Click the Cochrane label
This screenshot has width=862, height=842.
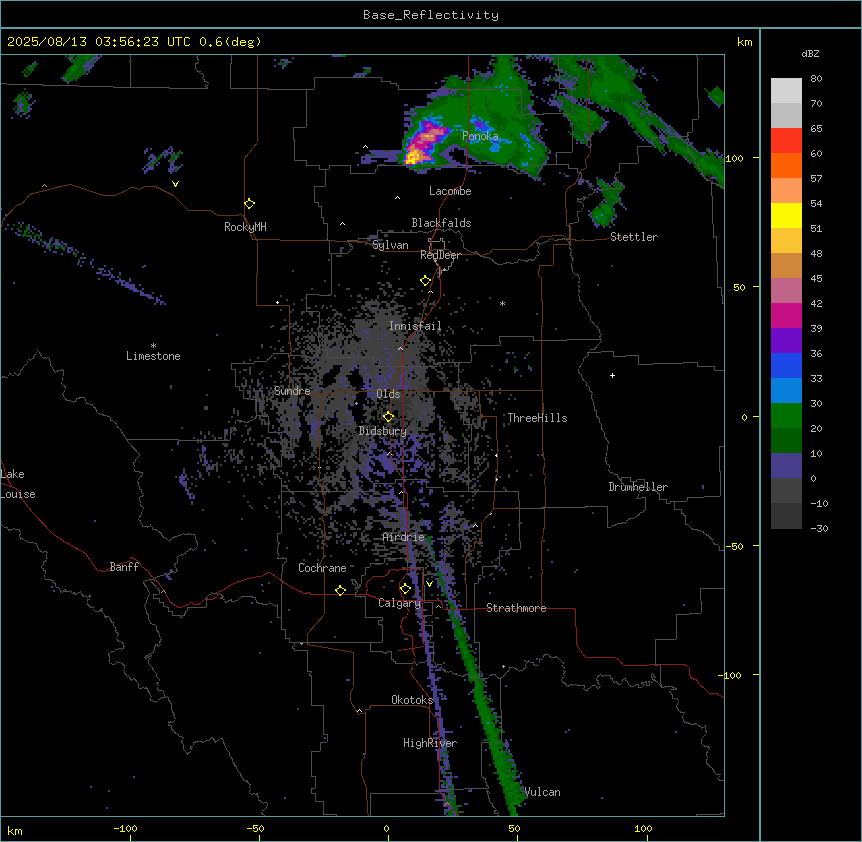tap(322, 568)
